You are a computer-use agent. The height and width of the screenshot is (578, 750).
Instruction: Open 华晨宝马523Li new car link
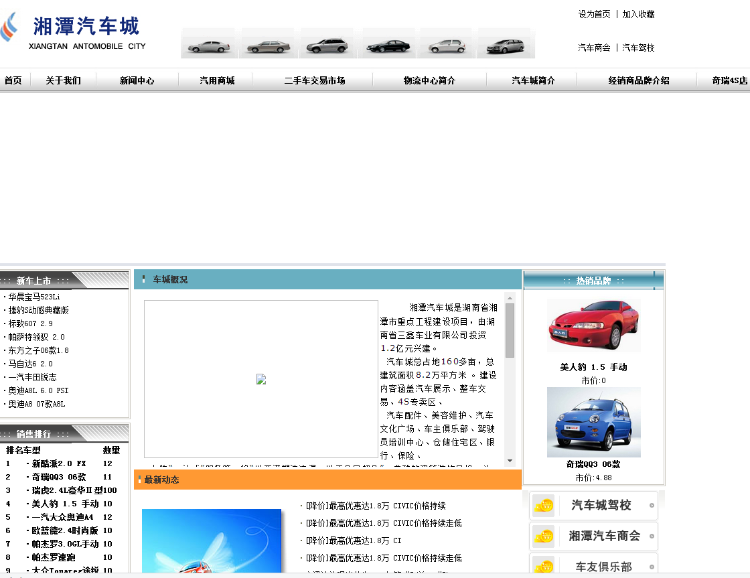coord(34,297)
